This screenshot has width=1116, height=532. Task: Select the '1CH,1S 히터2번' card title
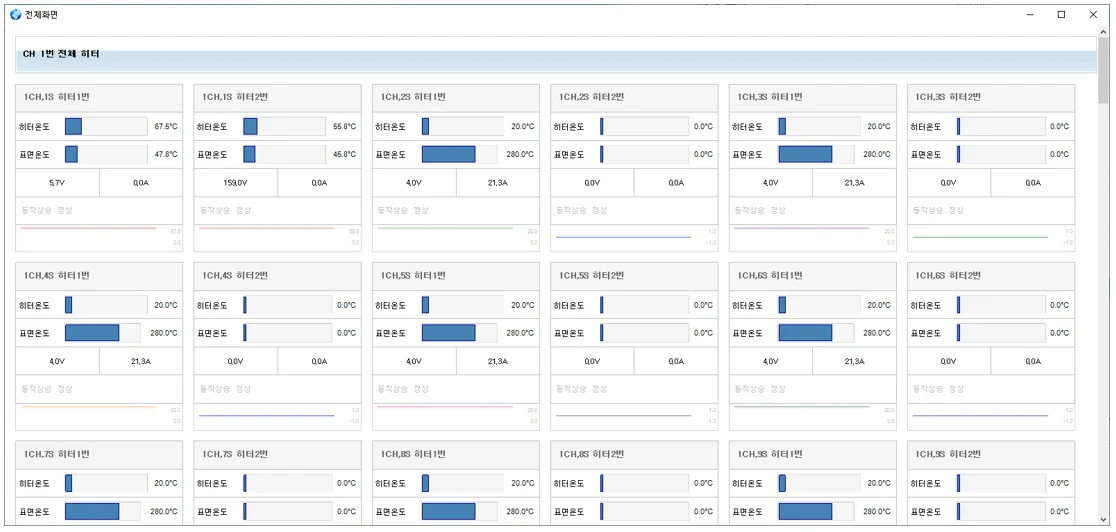pos(235,97)
